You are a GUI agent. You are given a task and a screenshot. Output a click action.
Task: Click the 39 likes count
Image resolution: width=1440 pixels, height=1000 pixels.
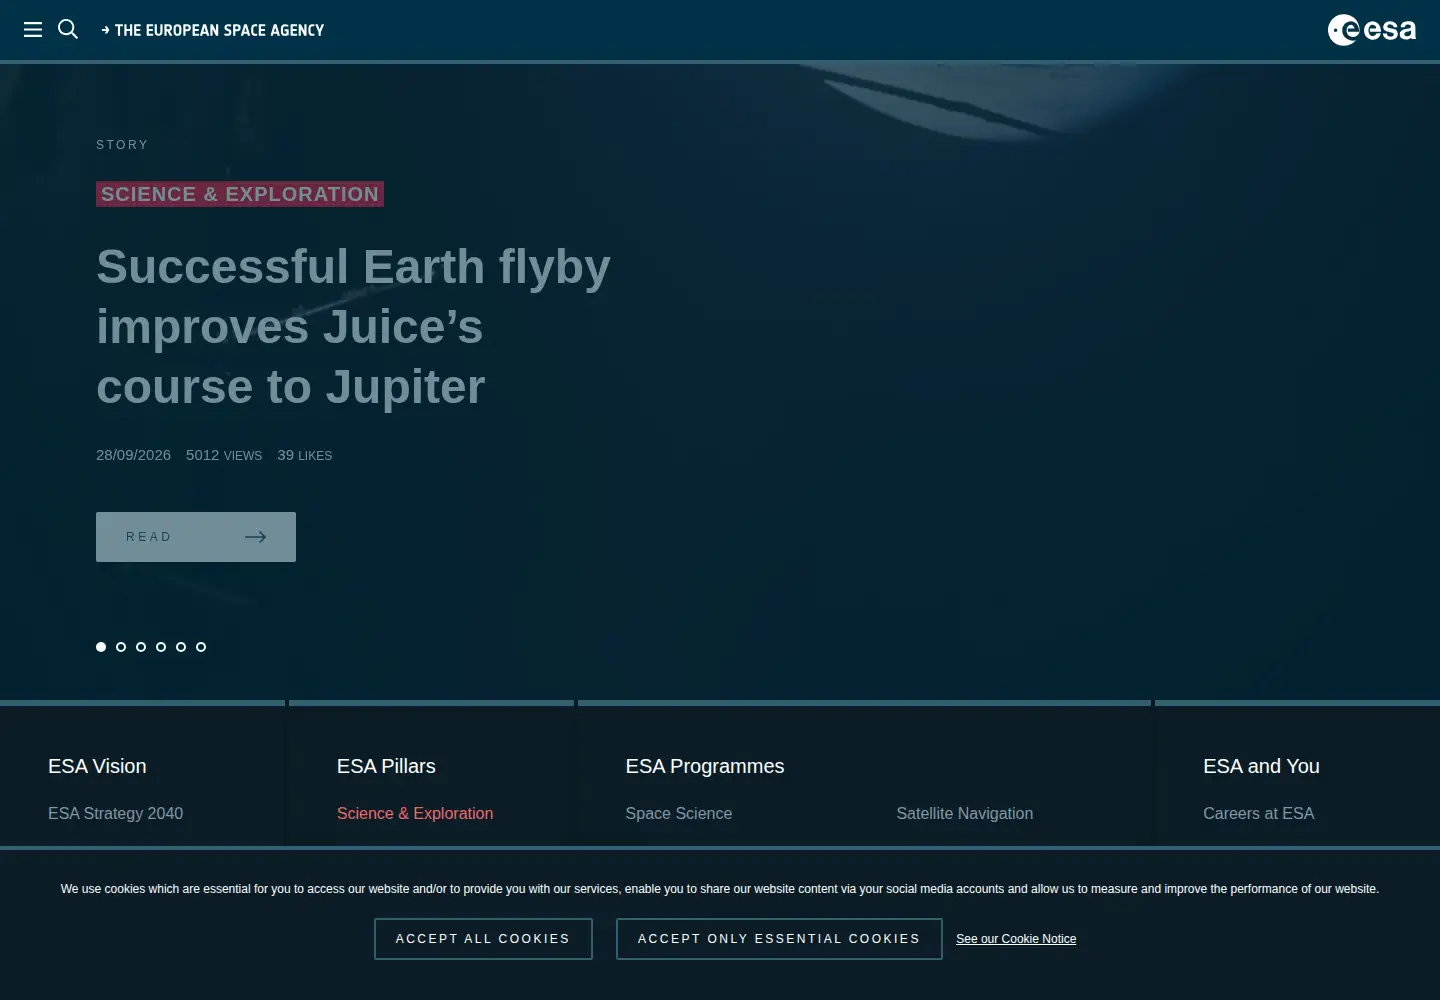tap(305, 455)
